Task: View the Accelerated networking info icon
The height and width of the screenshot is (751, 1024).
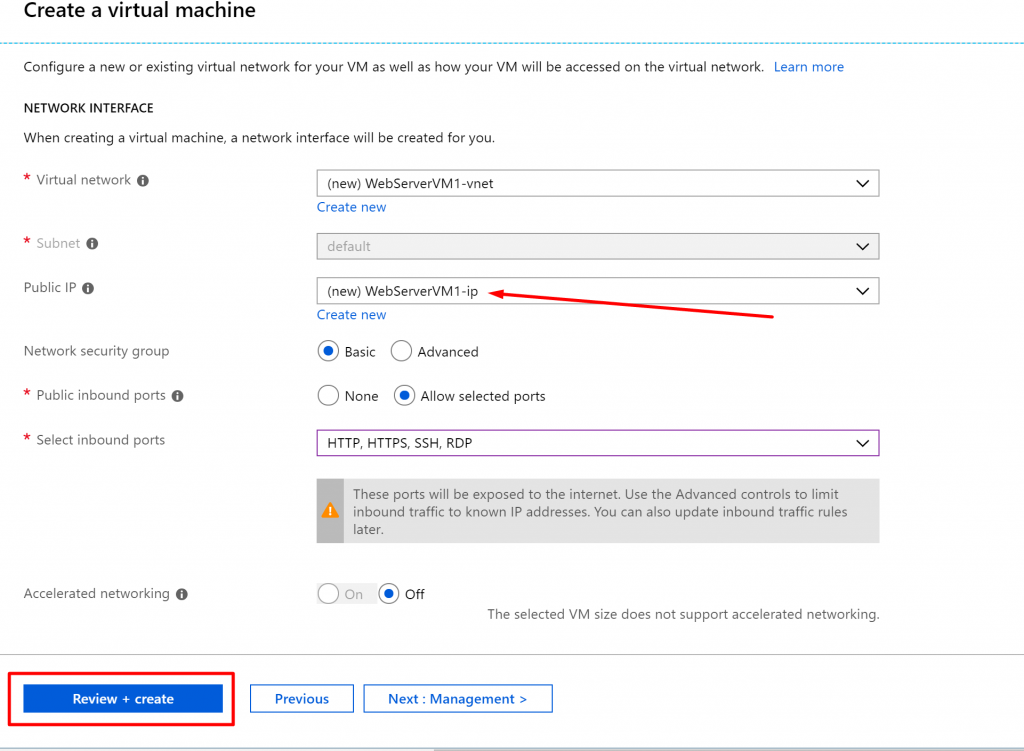Action: click(x=182, y=594)
